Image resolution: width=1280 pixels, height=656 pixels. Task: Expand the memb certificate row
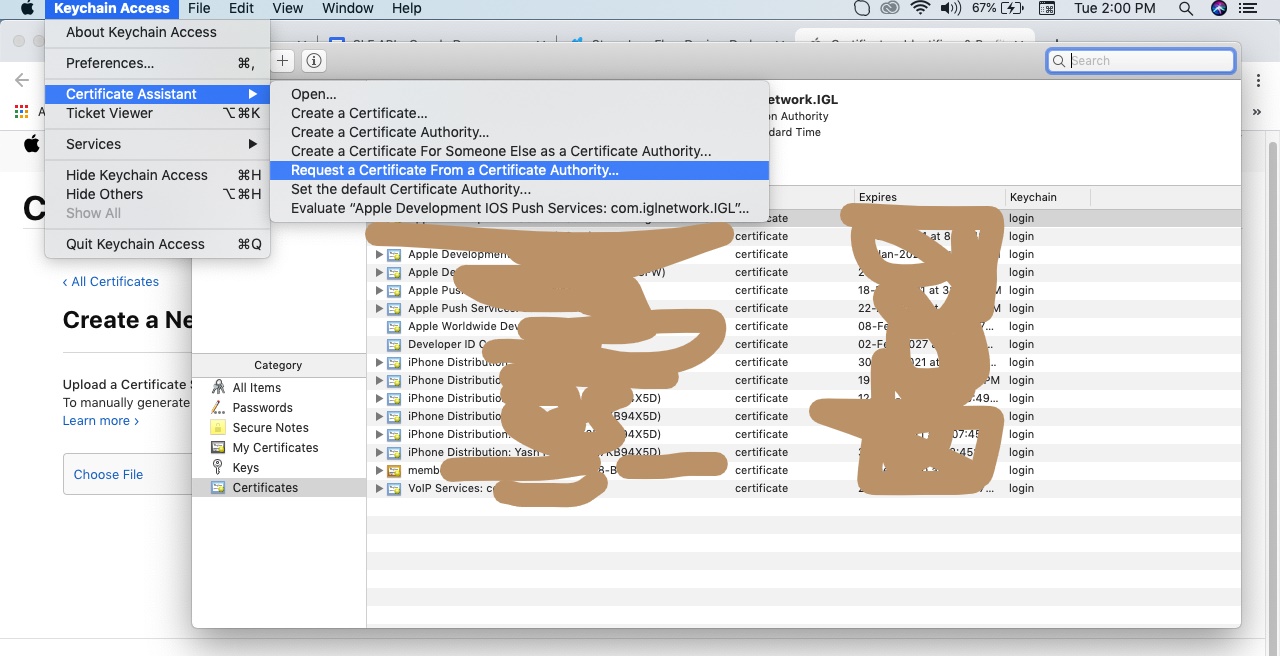(x=379, y=471)
